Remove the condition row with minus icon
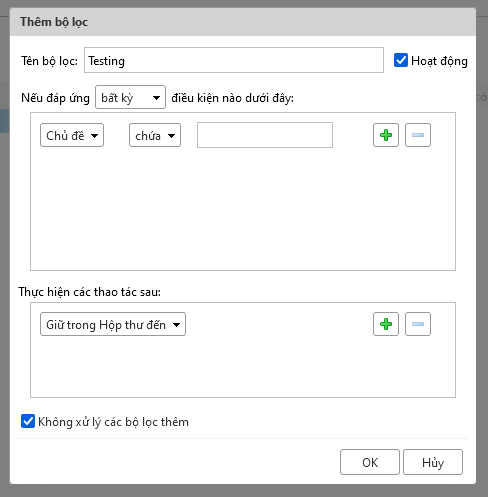 tap(418, 135)
